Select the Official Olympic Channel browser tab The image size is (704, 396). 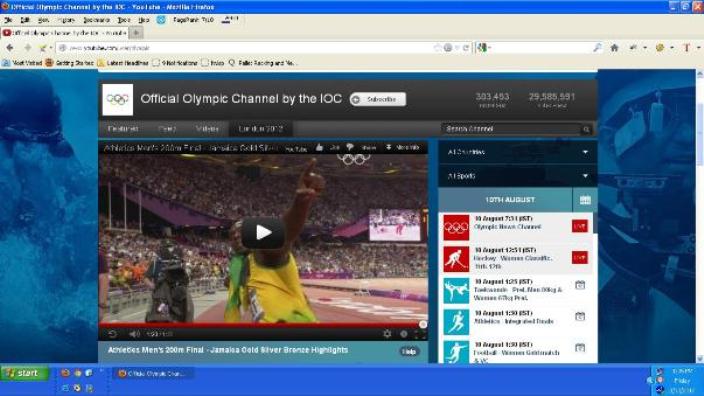(x=64, y=33)
